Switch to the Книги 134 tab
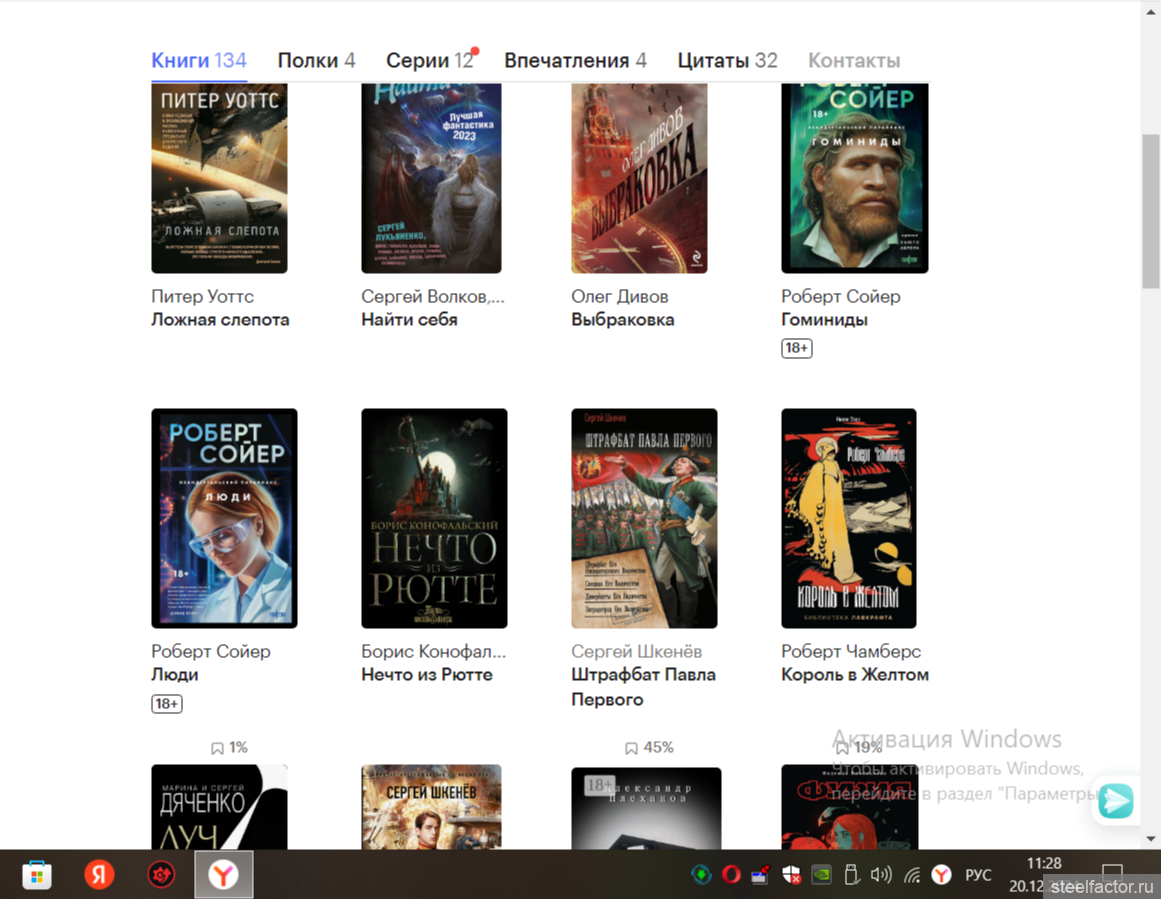1161x899 pixels. (x=198, y=61)
